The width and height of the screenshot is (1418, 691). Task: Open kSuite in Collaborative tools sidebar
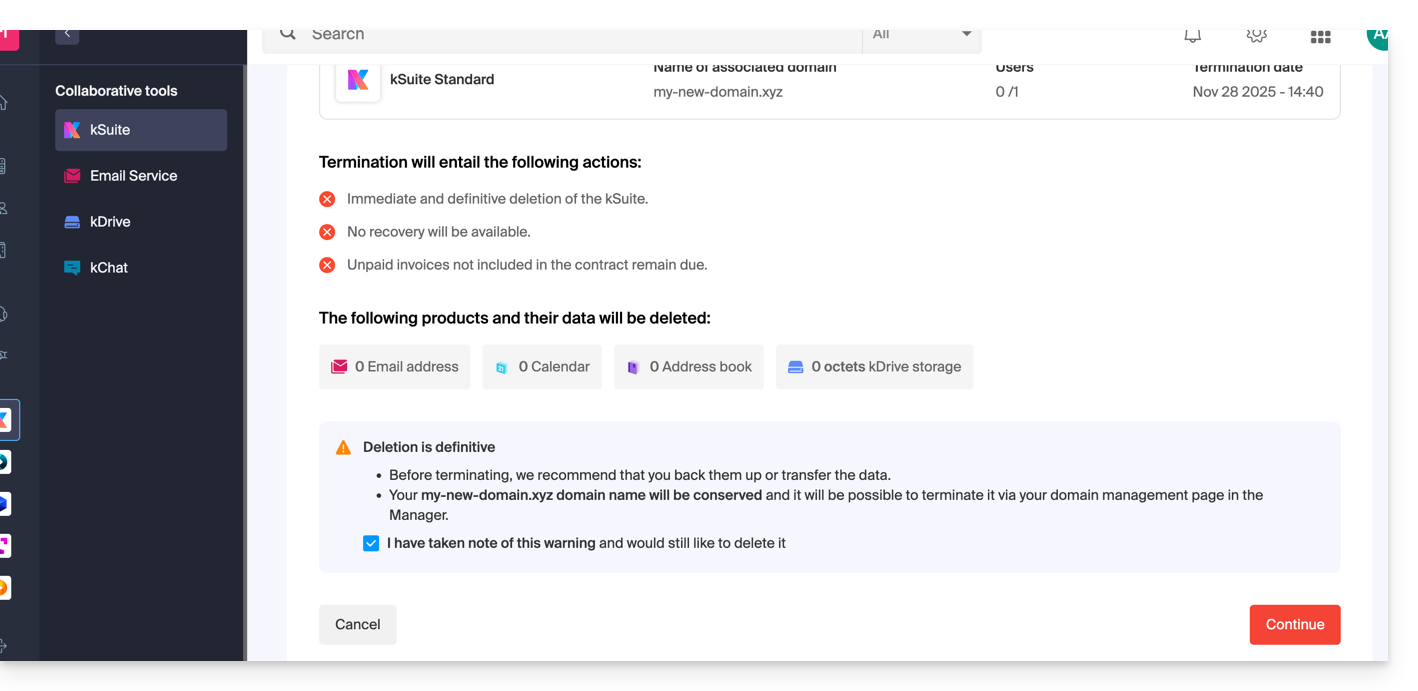[x=140, y=130]
